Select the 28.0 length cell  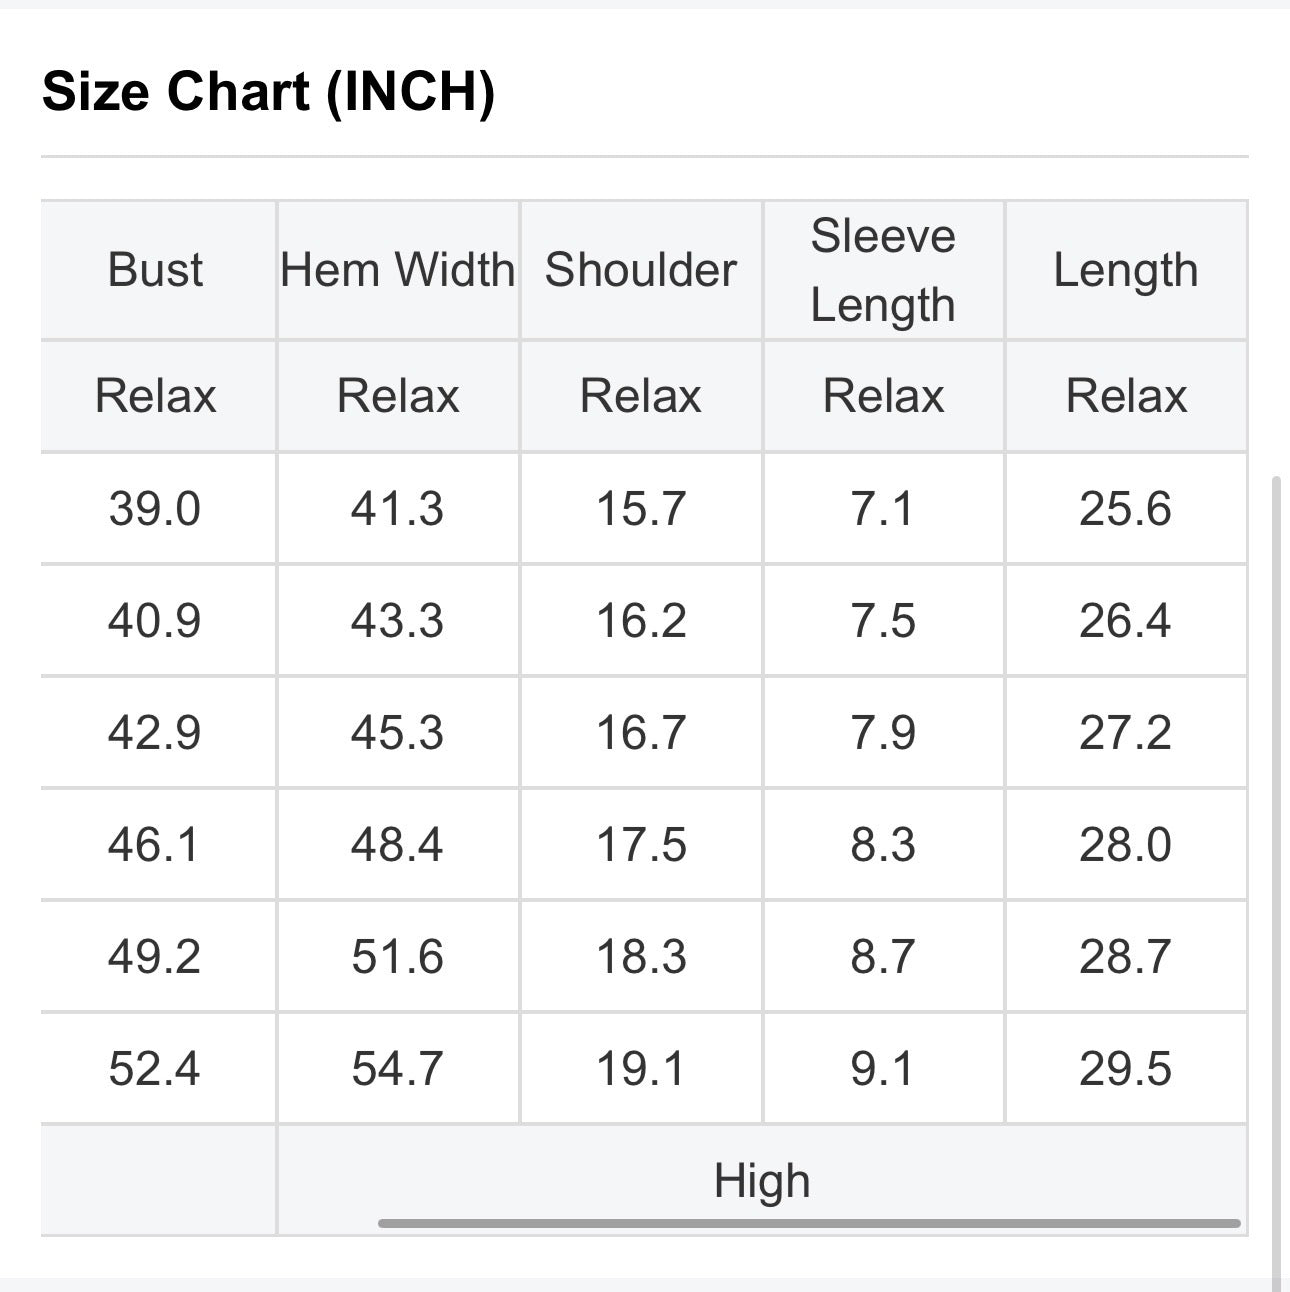pyautogui.click(x=1126, y=844)
